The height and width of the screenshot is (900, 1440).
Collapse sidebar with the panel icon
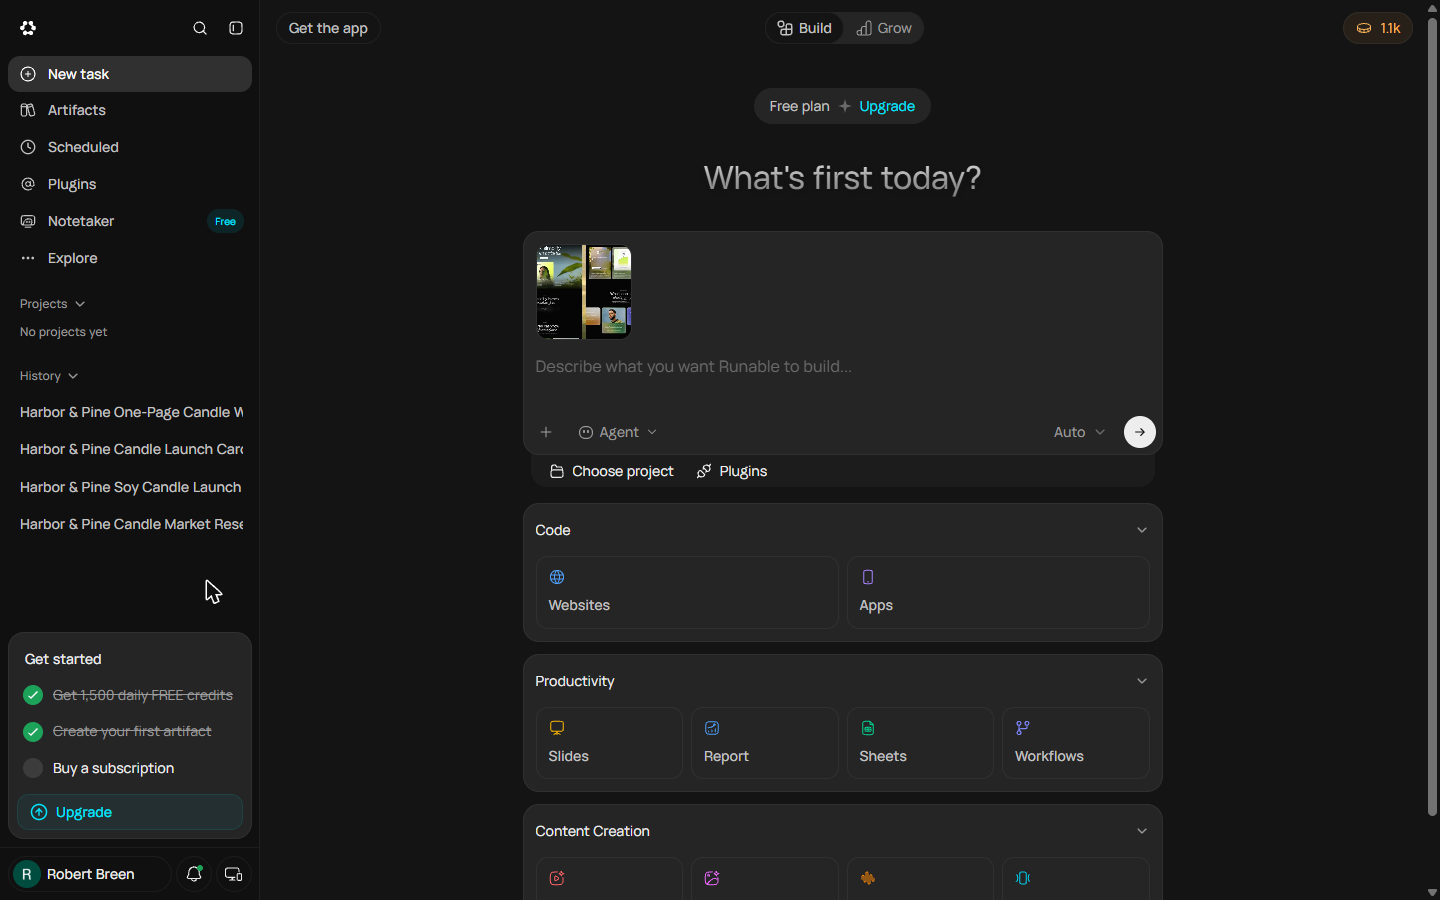tap(236, 28)
